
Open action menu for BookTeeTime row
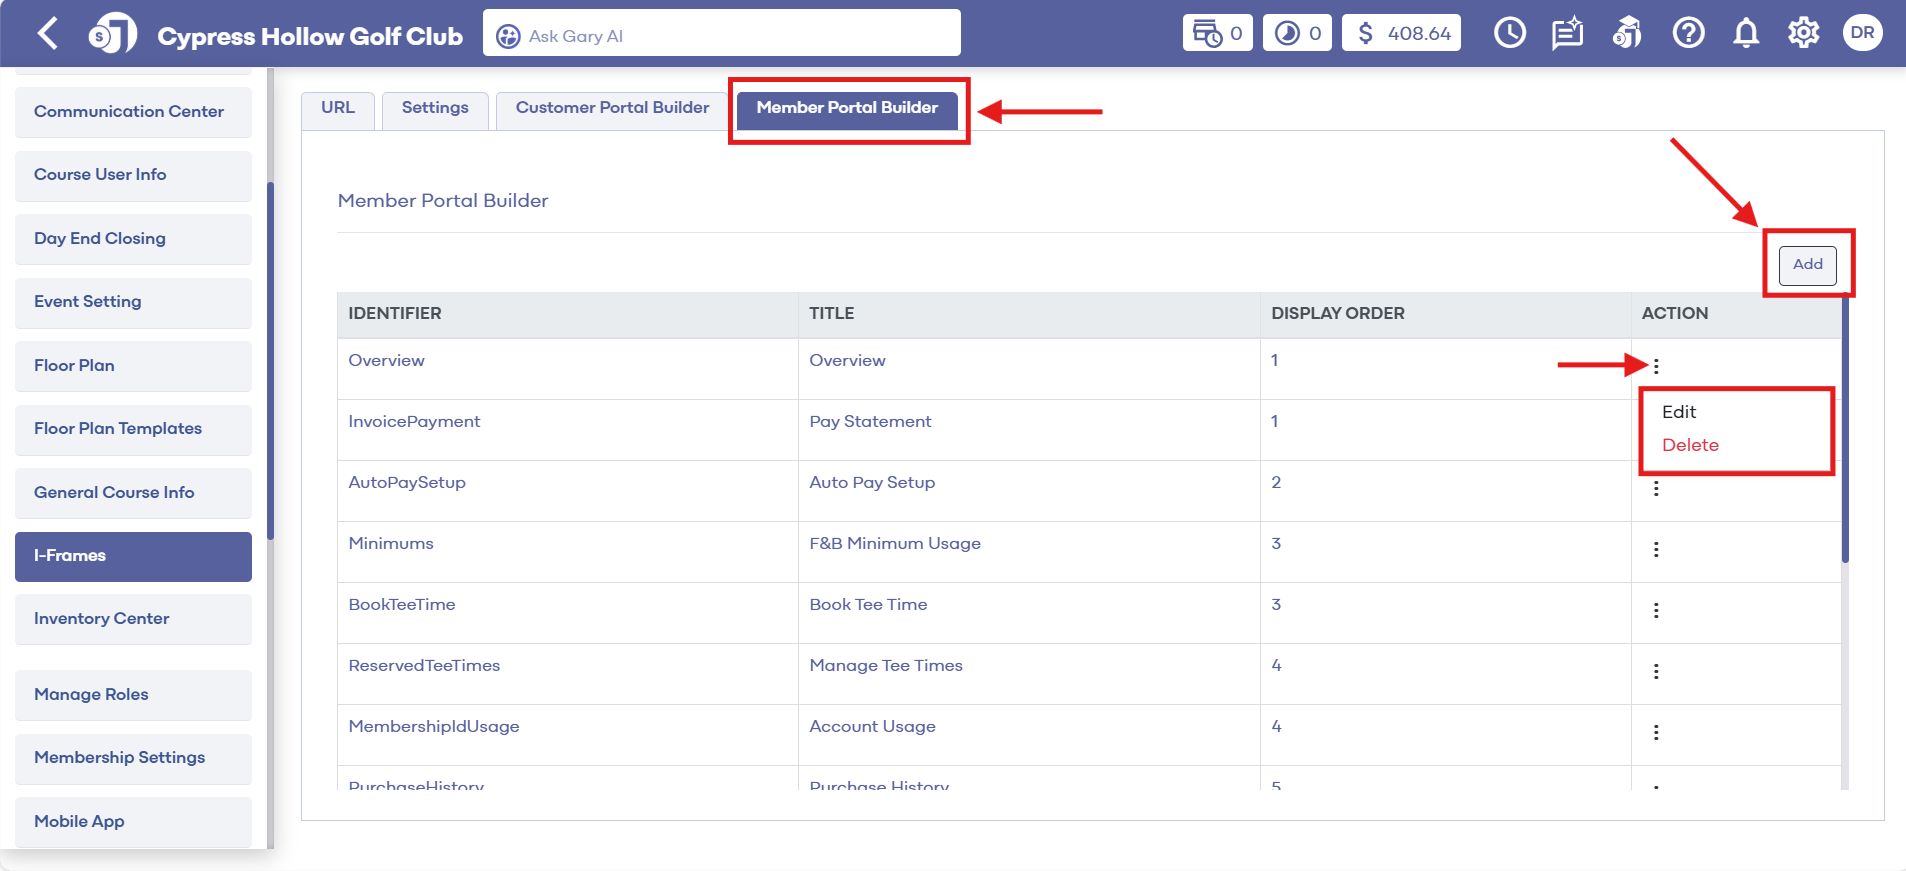click(x=1656, y=611)
